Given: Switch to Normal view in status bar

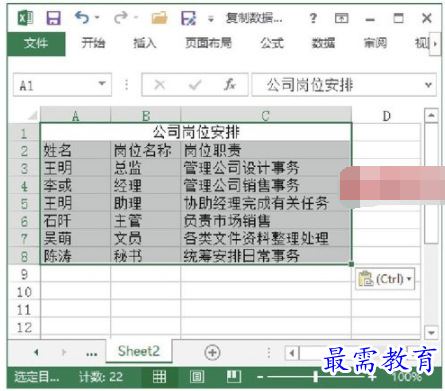Looking at the screenshot, I should (x=159, y=377).
